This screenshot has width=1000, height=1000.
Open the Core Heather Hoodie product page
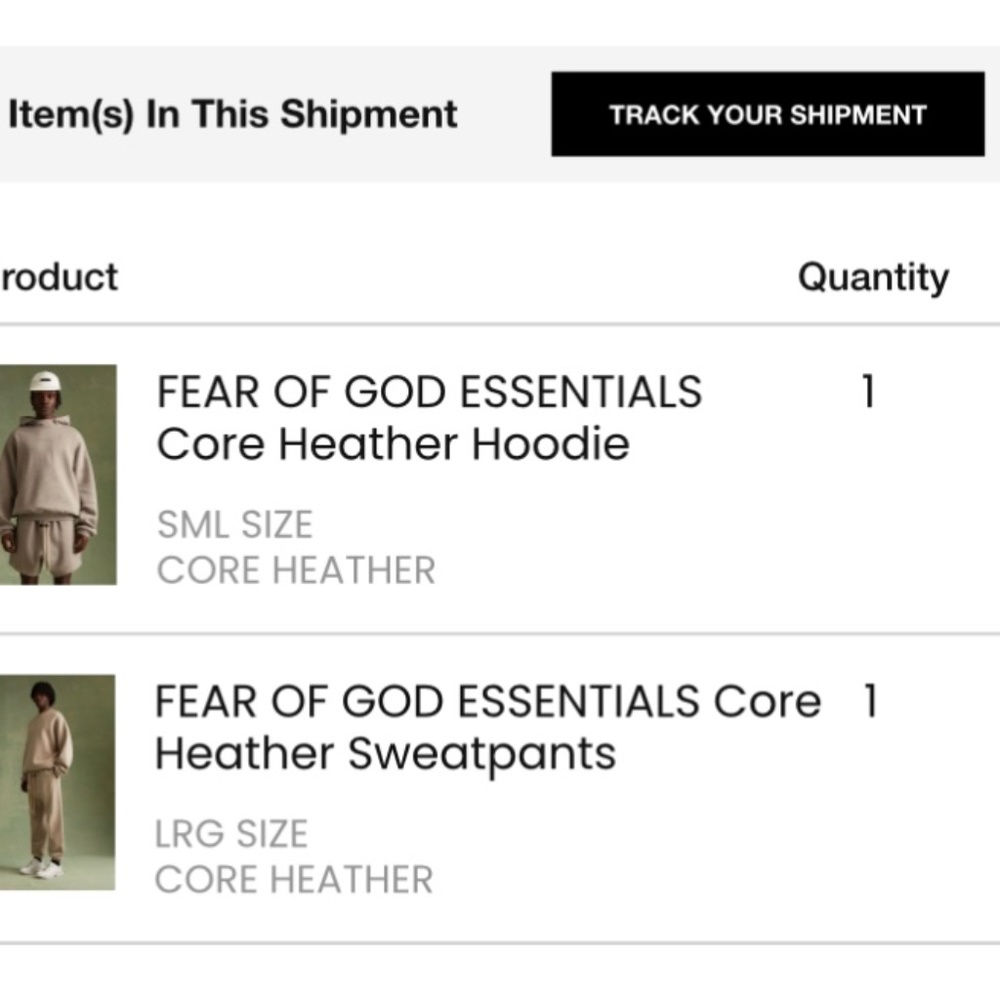428,417
